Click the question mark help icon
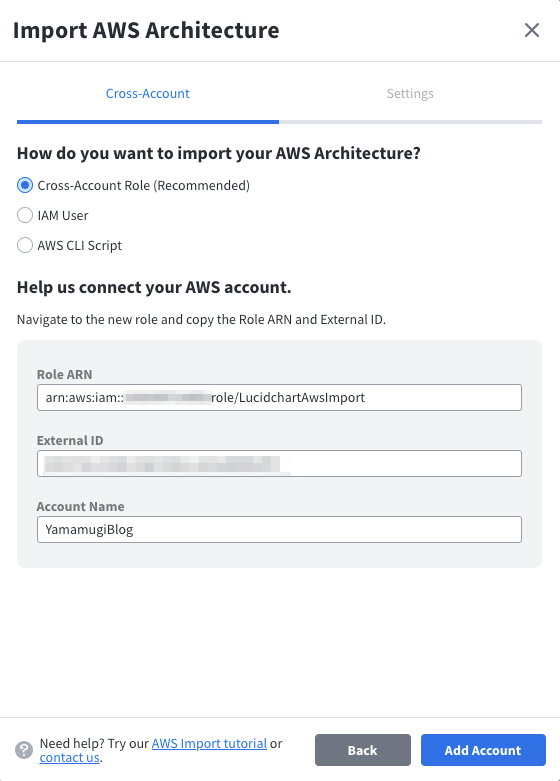This screenshot has width=560, height=781. coord(24,750)
